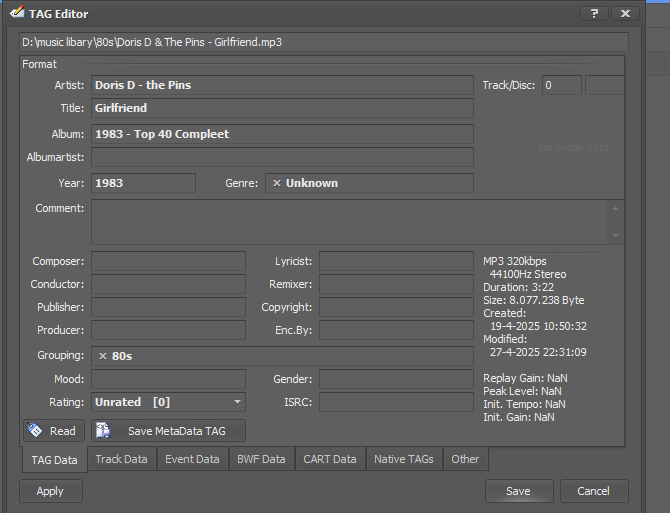The height and width of the screenshot is (513, 670).
Task: Click the TAG Editor app icon in title bar
Action: coord(16,14)
